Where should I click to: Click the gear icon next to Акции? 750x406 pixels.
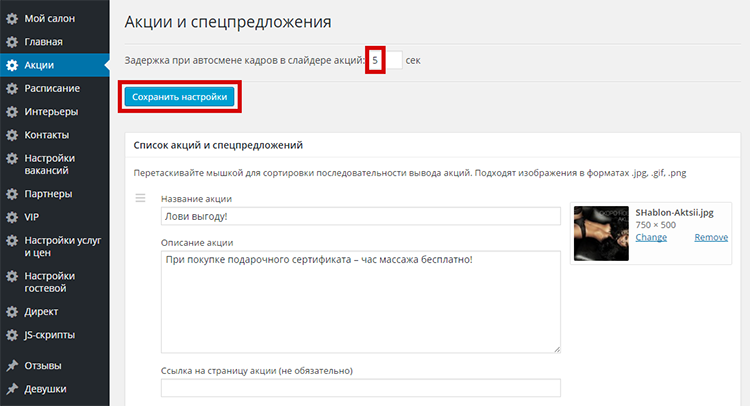point(12,65)
